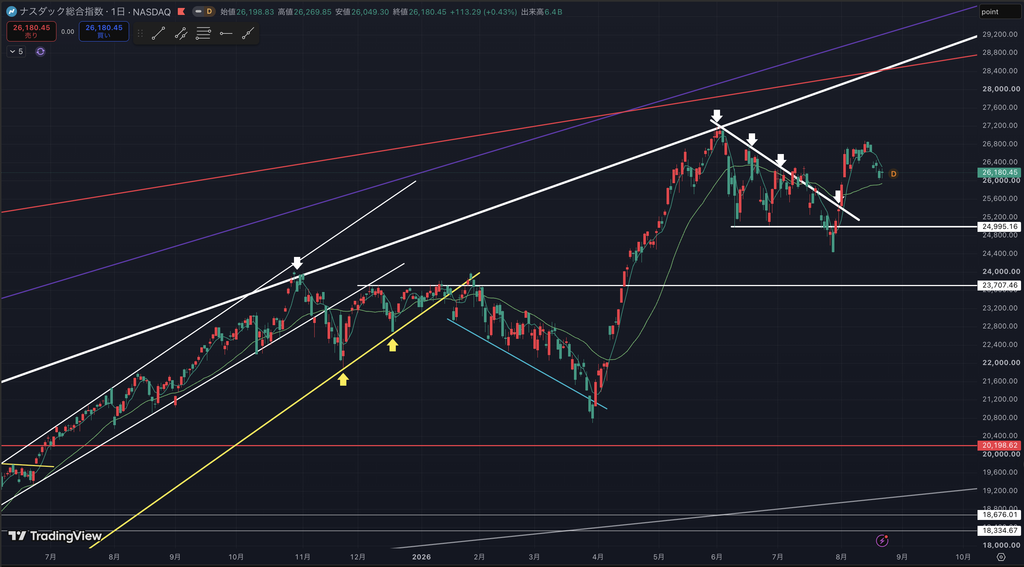Select the parallel channel drawing tool
Image resolution: width=1024 pixels, height=567 pixels.
pos(181,34)
